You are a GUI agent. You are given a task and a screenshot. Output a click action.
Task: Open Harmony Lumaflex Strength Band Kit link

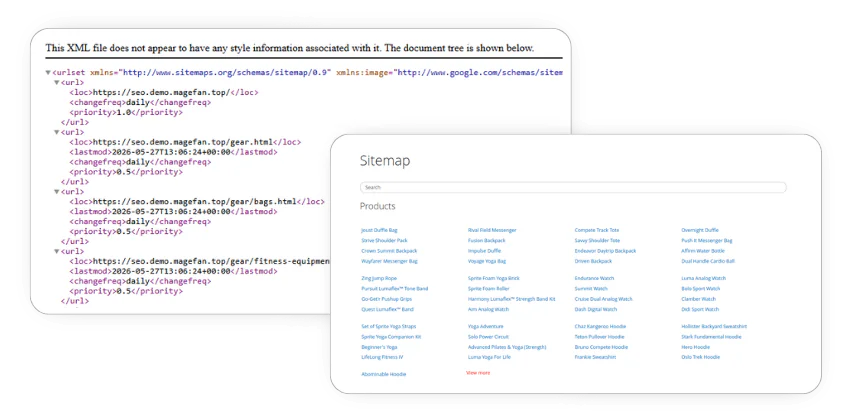click(512, 299)
